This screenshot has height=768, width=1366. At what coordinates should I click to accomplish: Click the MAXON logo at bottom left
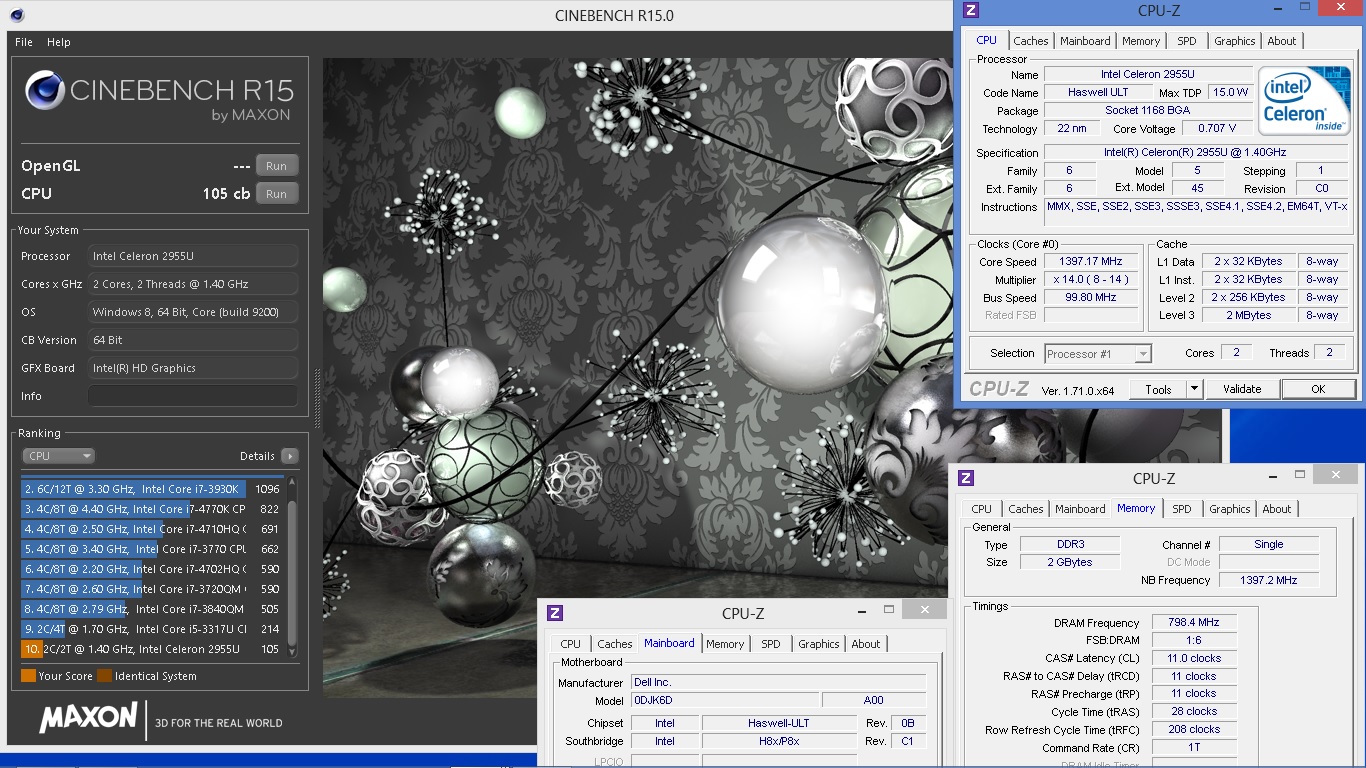coord(88,717)
